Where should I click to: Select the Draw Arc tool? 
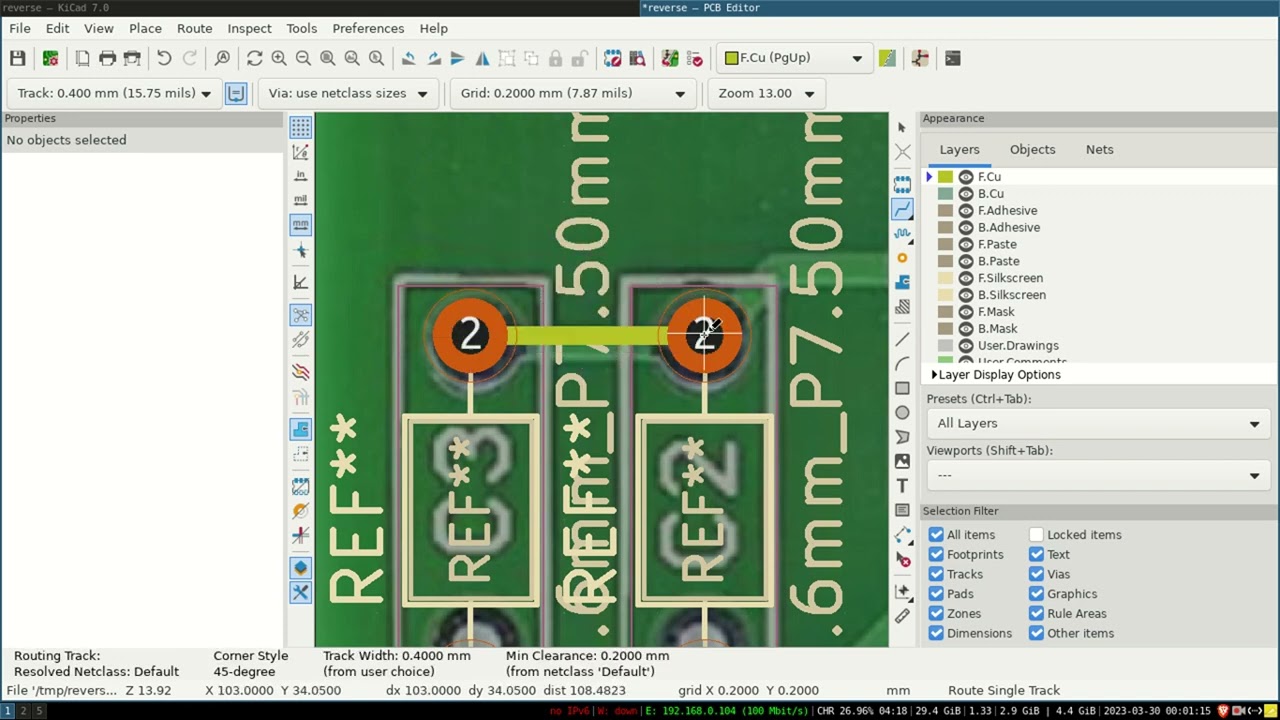click(902, 364)
